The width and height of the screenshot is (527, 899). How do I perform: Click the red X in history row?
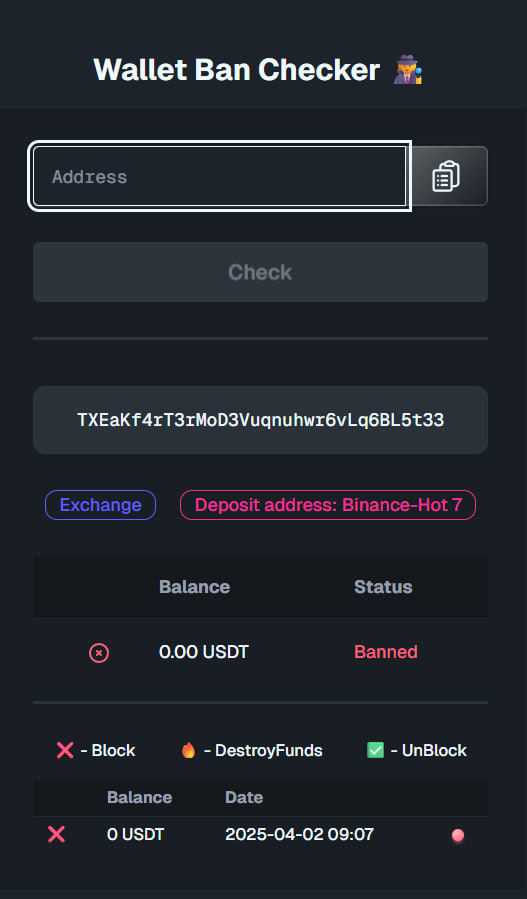pyautogui.click(x=56, y=834)
